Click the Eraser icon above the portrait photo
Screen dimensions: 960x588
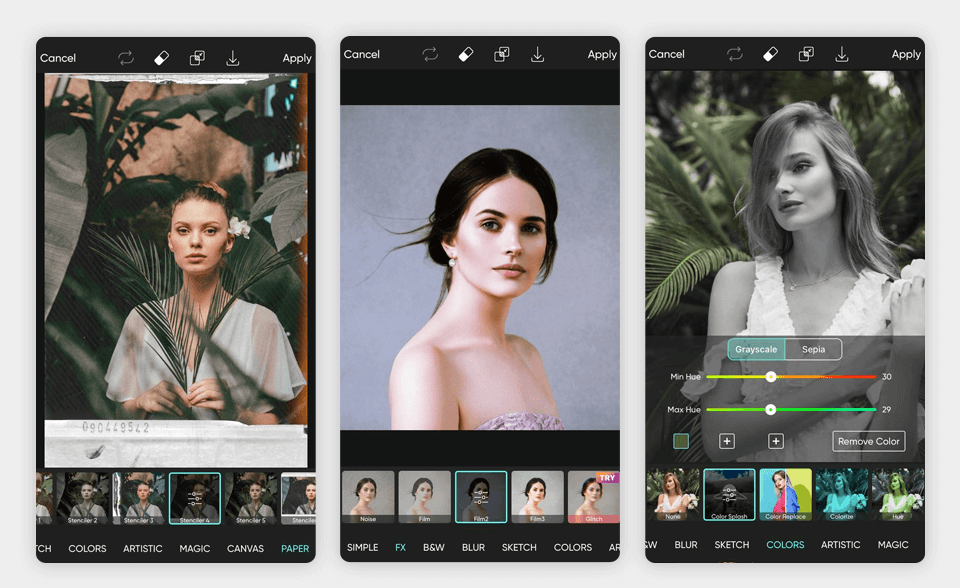pyautogui.click(x=466, y=54)
